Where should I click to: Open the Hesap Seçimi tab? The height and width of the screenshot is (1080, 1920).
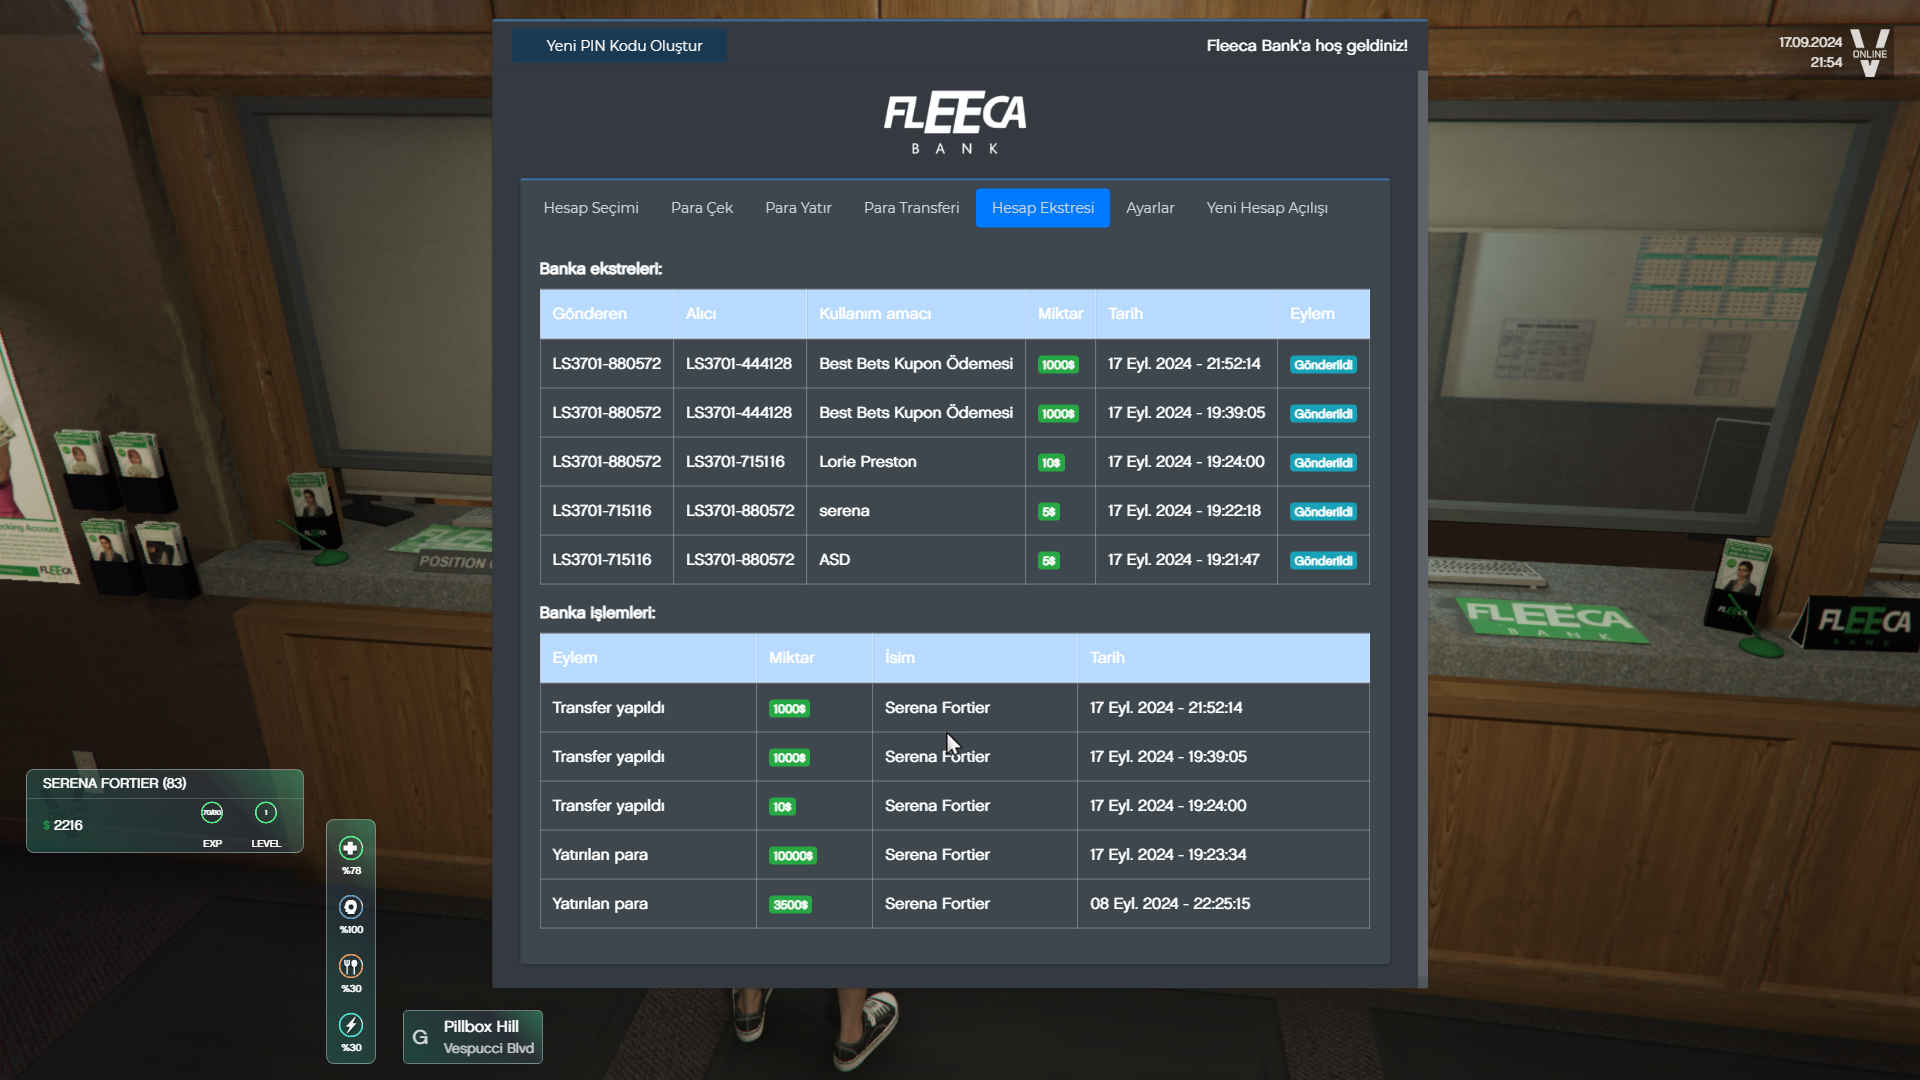590,208
